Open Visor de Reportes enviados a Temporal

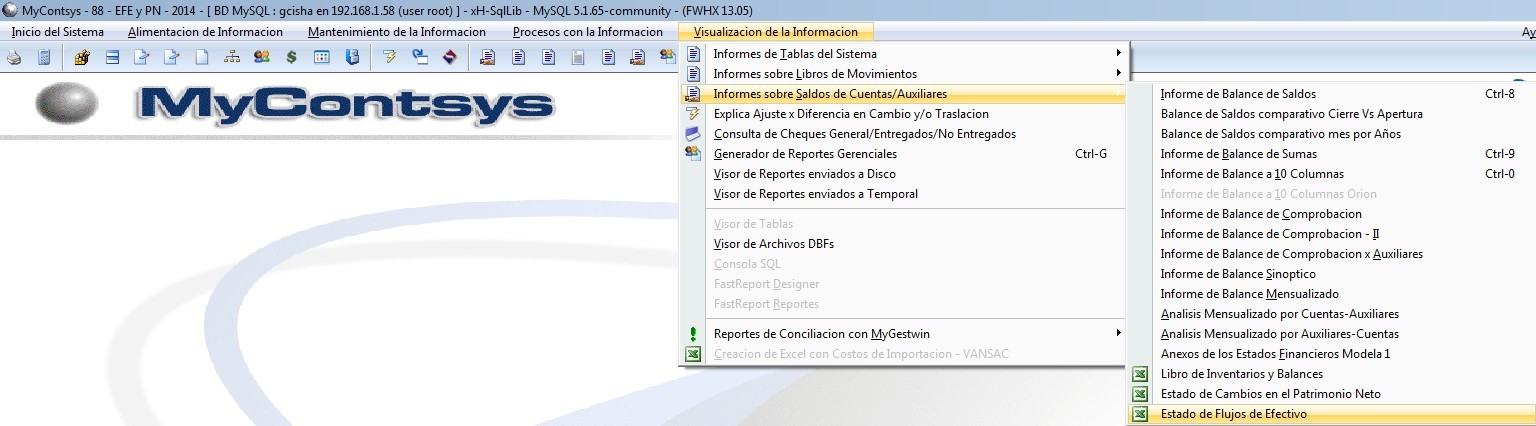click(x=905, y=194)
